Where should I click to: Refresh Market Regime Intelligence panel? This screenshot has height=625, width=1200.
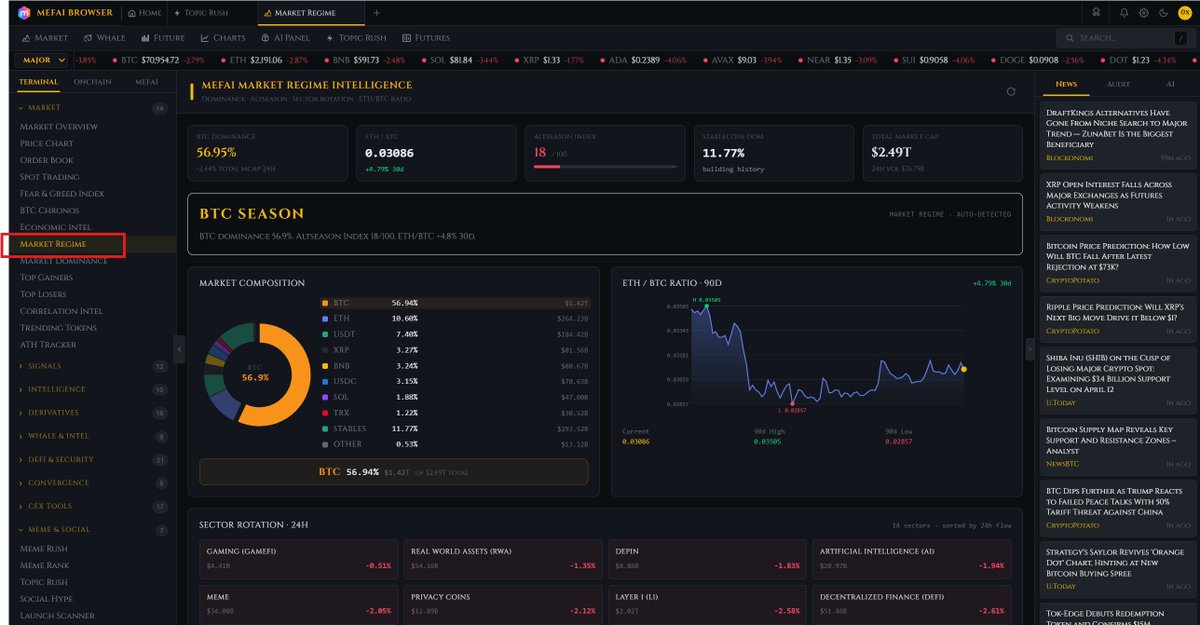pos(1011,91)
